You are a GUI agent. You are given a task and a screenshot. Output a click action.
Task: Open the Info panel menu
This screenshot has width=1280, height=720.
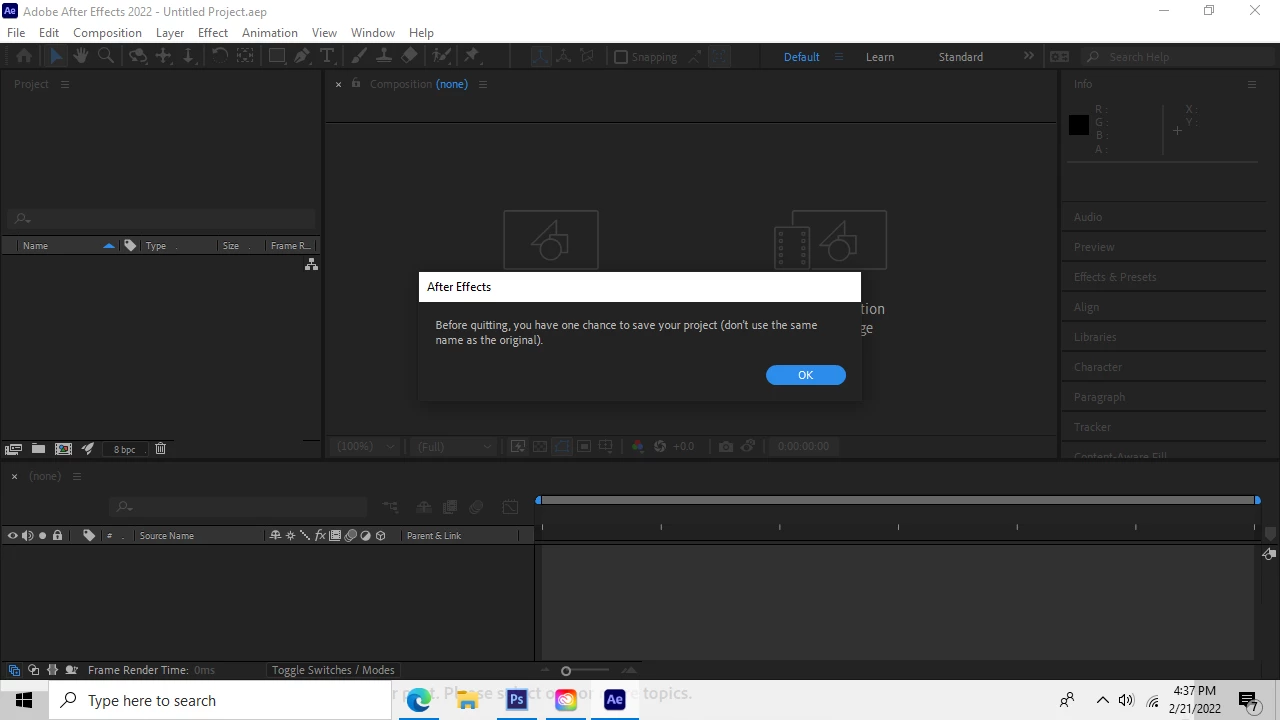point(1251,84)
